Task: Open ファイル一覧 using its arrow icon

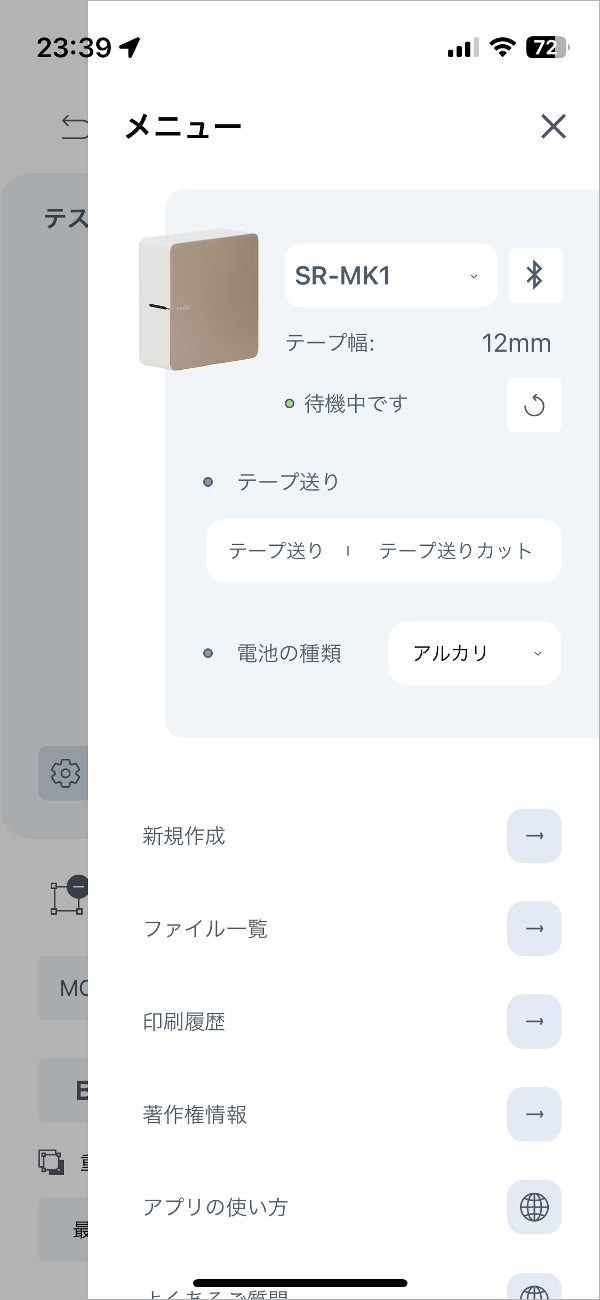Action: click(534, 928)
